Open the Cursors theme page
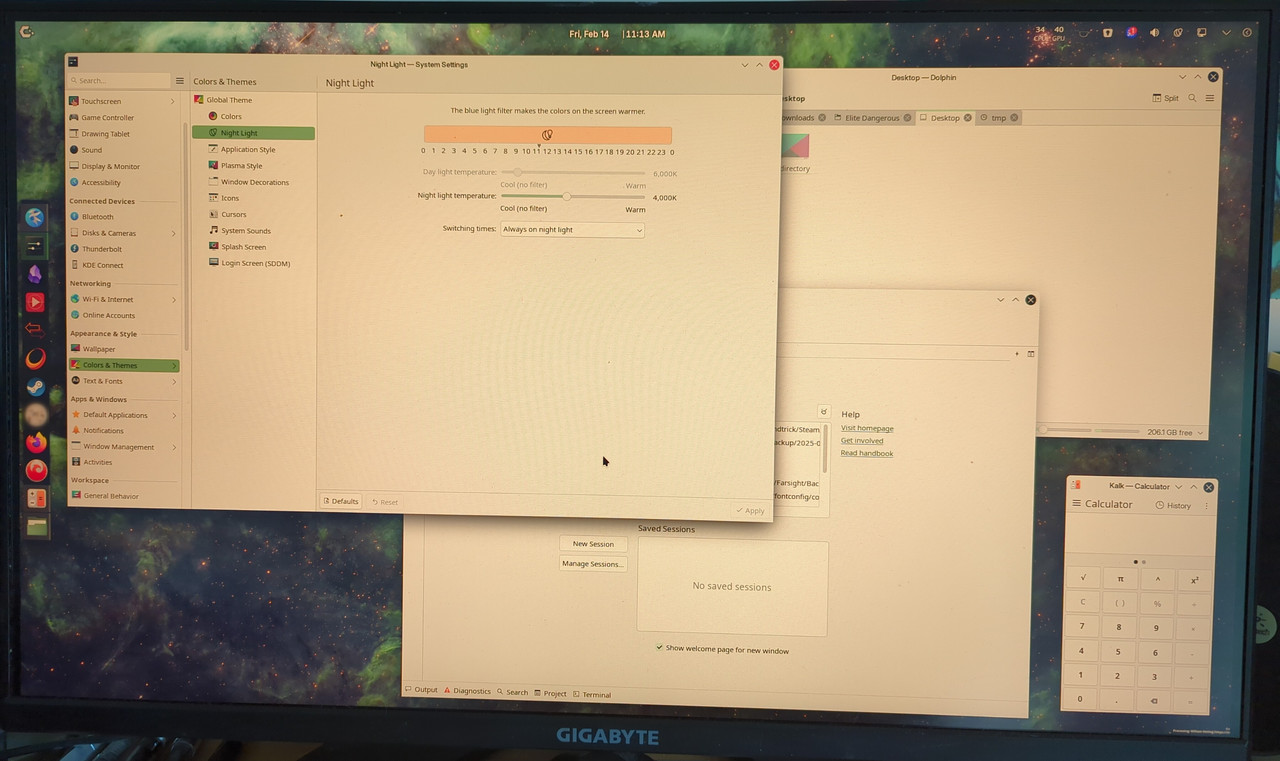Viewport: 1280px width, 761px height. click(x=253, y=214)
